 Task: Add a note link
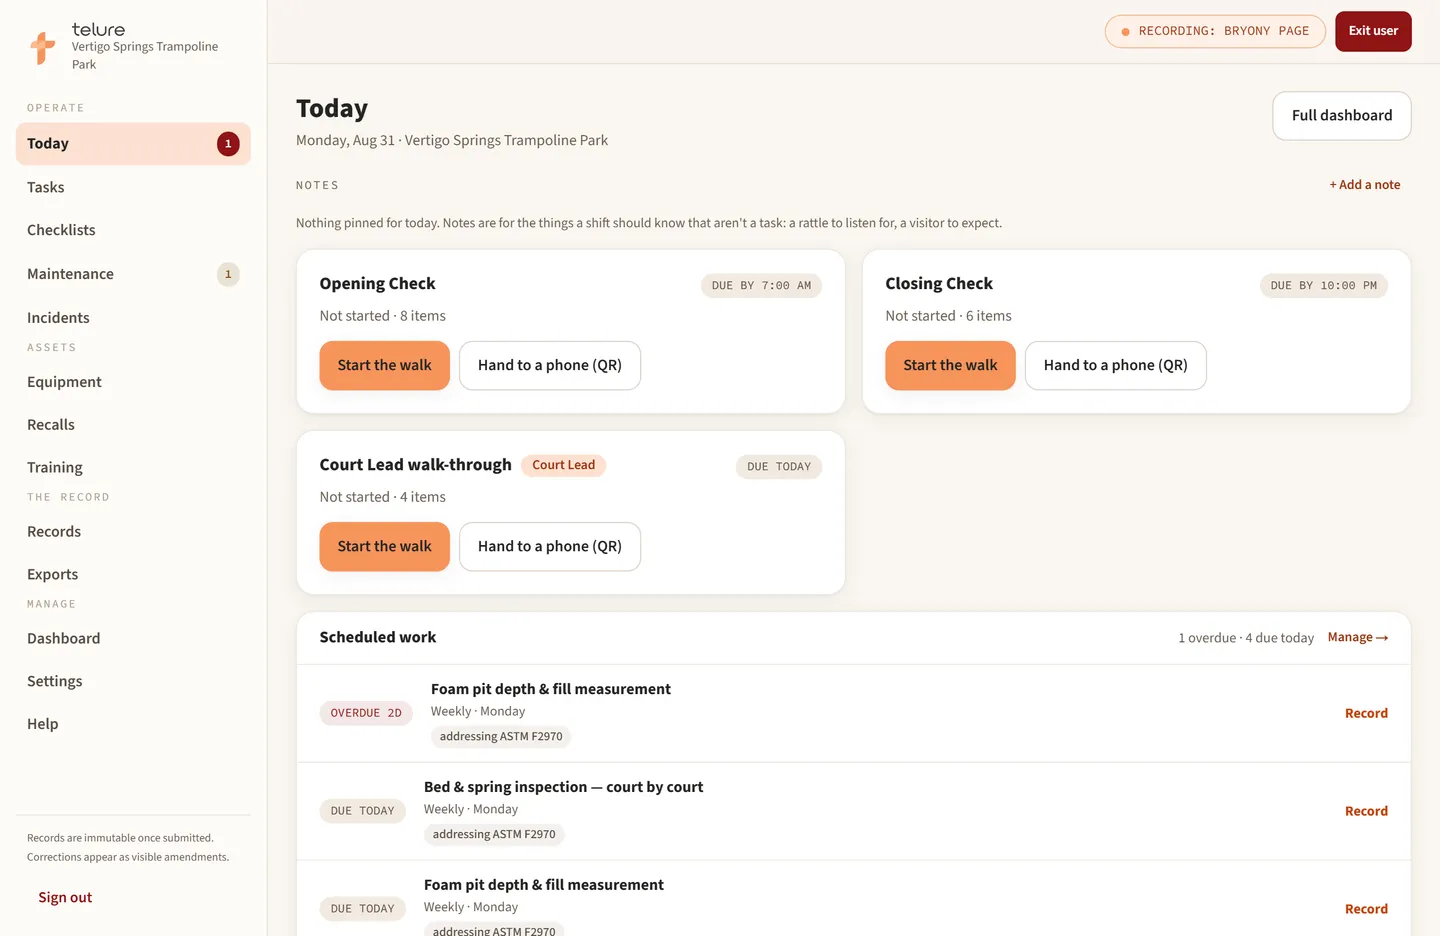tap(1364, 185)
